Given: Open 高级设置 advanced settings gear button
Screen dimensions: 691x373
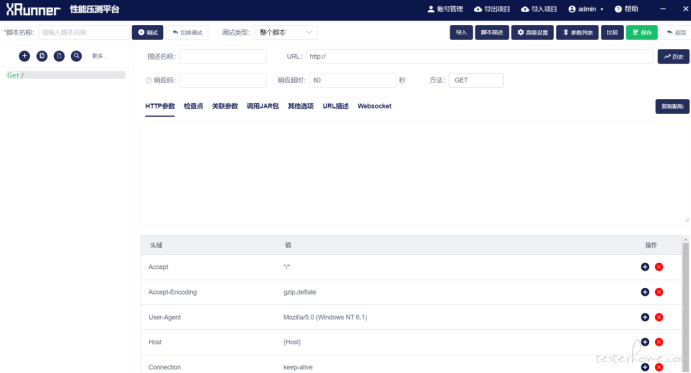Looking at the screenshot, I should pos(532,32).
